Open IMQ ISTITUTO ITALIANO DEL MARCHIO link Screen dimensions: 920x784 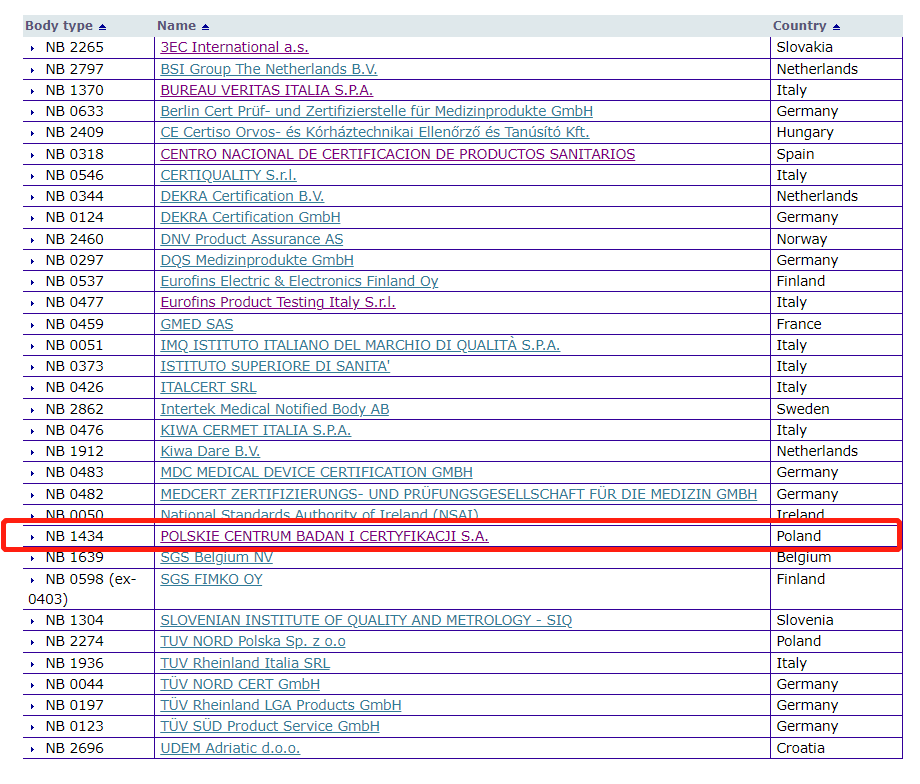pos(360,345)
